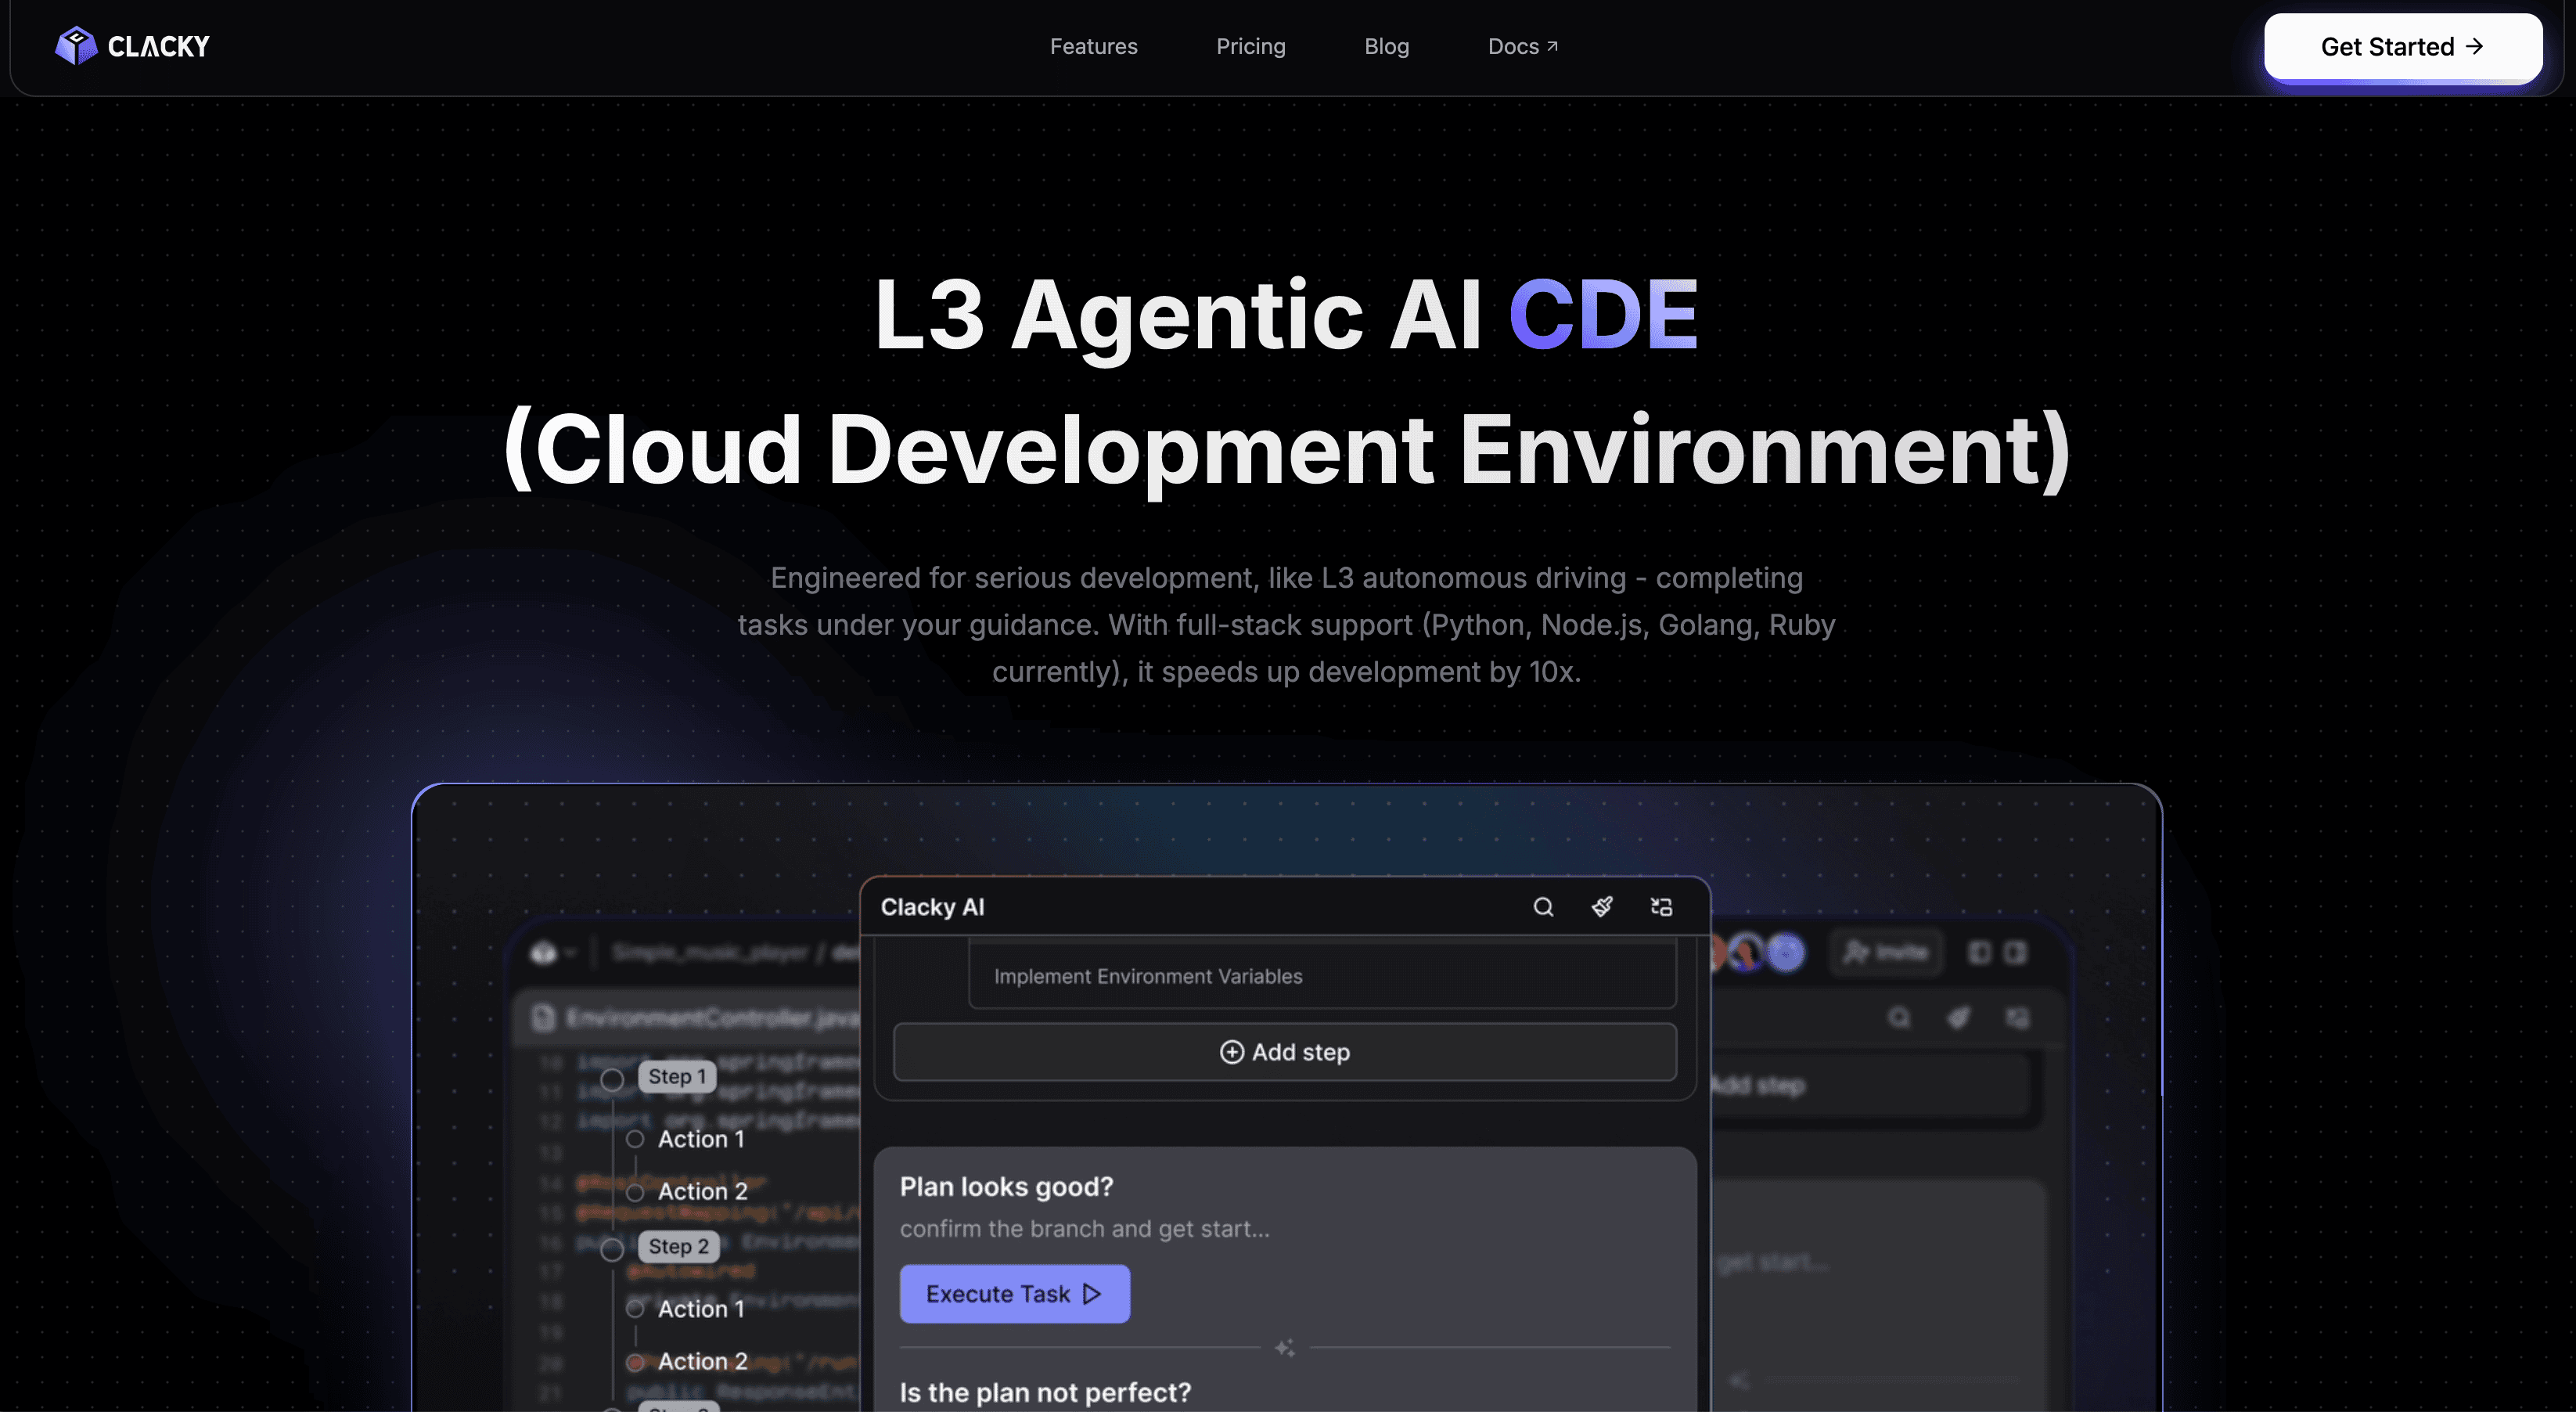The image size is (2576, 1412).
Task: Select the Step 1 radio circle
Action: point(612,1080)
